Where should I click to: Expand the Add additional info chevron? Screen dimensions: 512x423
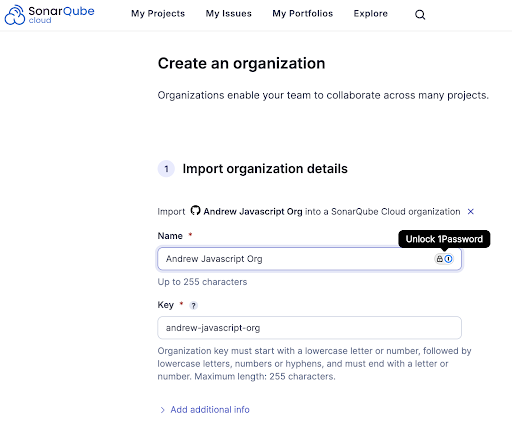(x=162, y=410)
